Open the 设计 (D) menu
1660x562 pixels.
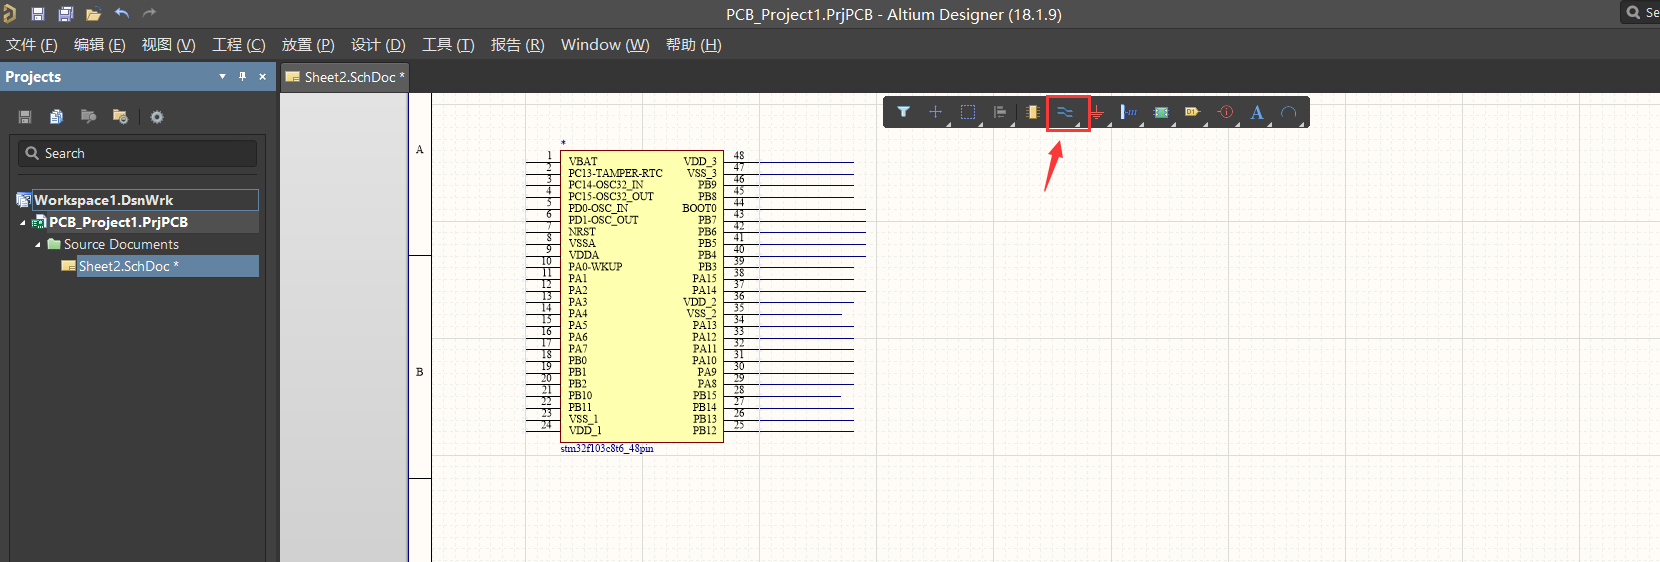click(x=378, y=45)
